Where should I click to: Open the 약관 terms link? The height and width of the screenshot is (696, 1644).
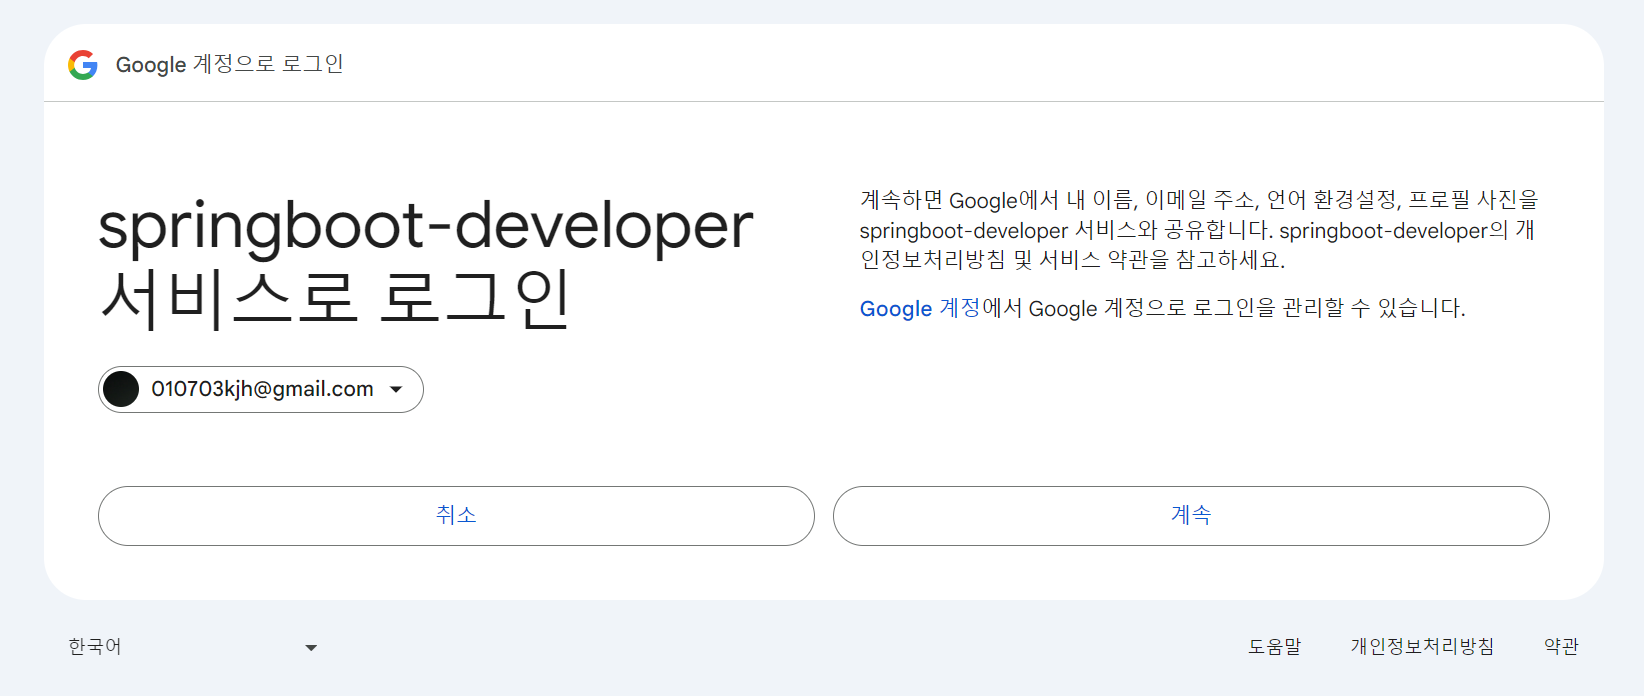[1561, 647]
